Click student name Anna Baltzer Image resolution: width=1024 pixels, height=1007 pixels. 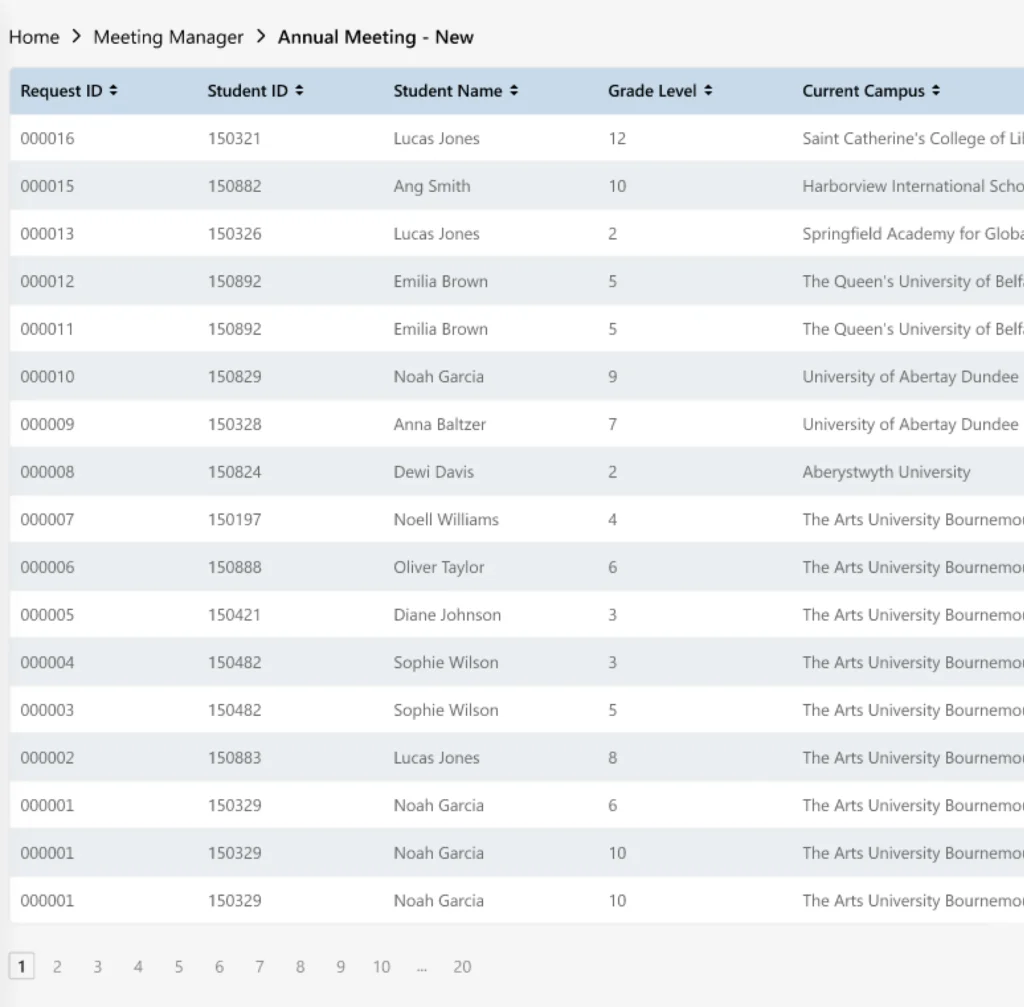(x=440, y=424)
